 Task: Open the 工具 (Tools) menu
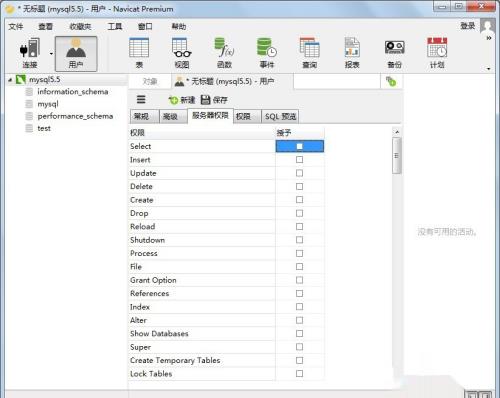click(115, 26)
